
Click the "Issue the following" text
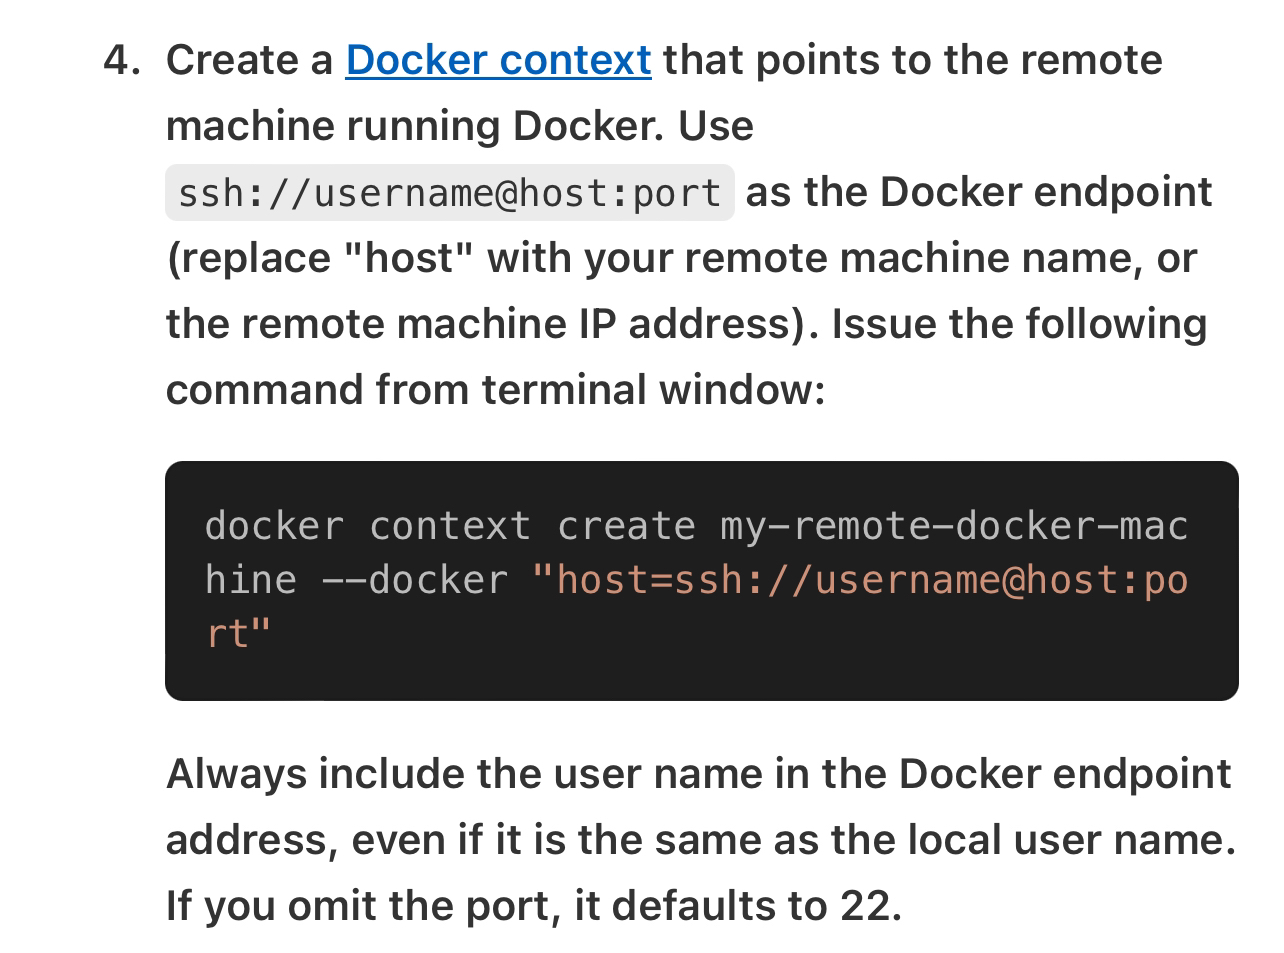point(1019,324)
